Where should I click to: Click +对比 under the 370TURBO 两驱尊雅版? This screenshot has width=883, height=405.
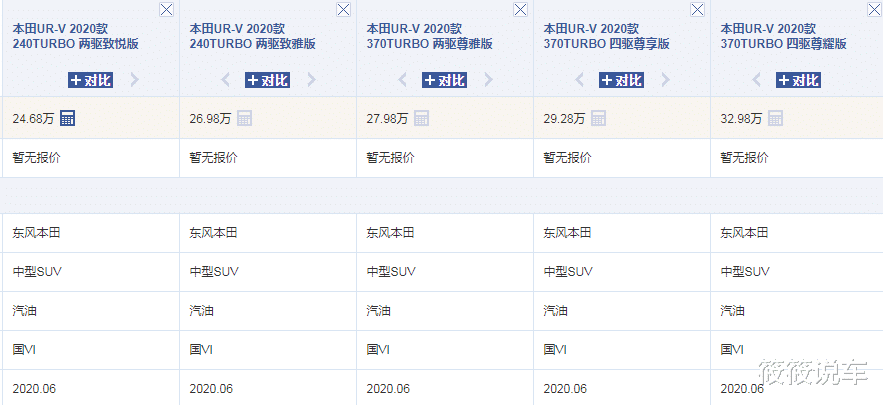[445, 79]
